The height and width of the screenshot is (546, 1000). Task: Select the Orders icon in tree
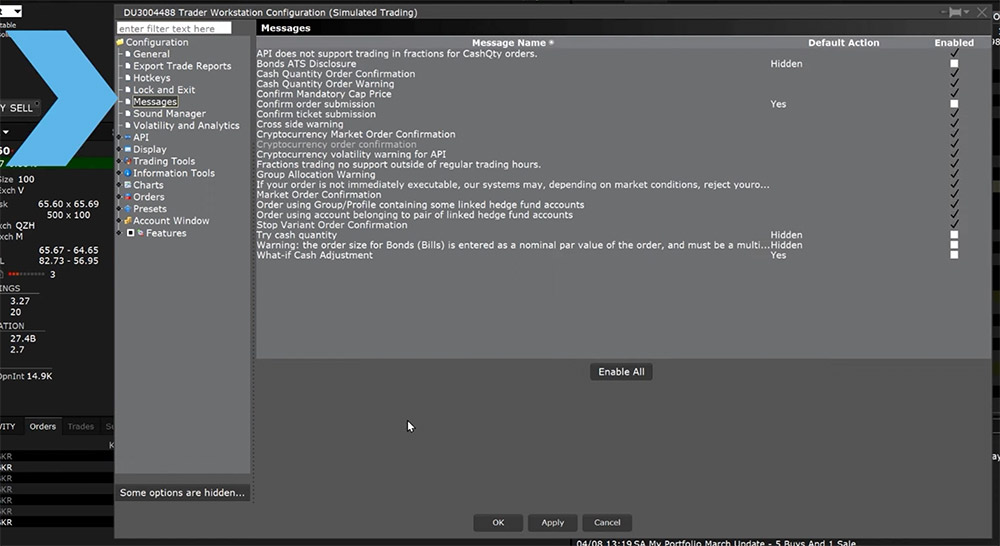pyautogui.click(x=127, y=198)
